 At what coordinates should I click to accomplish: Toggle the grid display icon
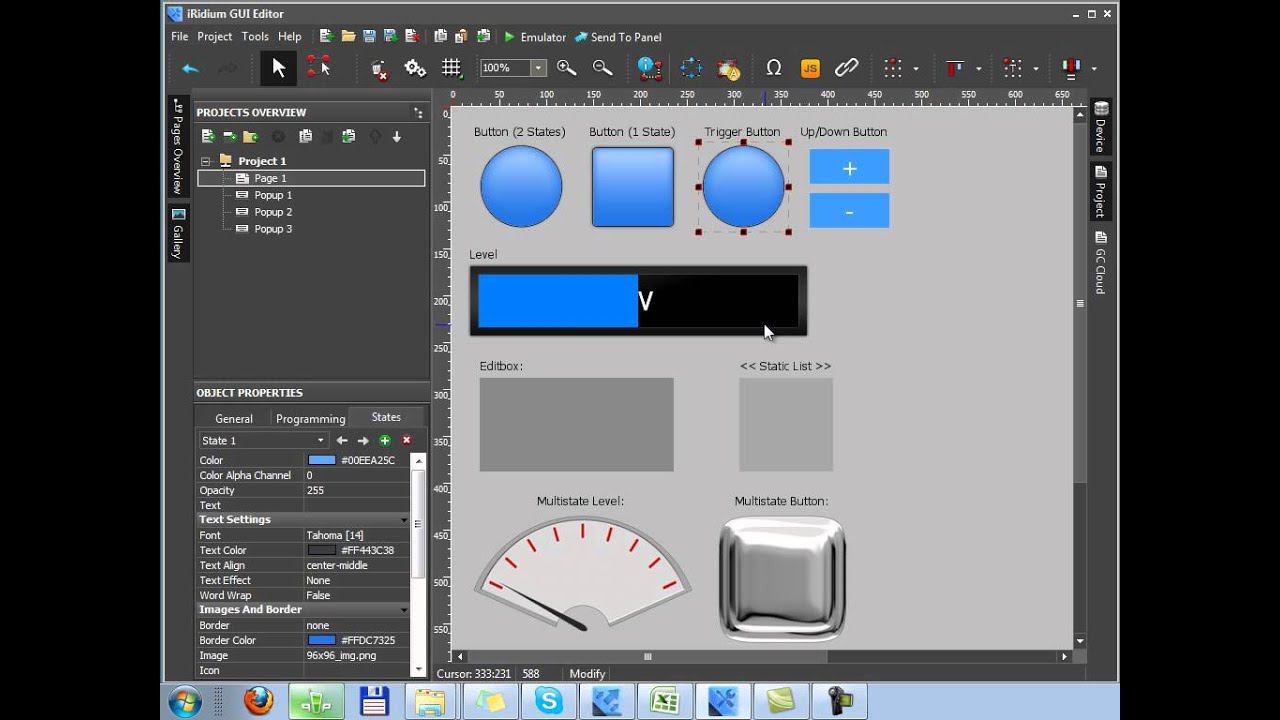451,68
